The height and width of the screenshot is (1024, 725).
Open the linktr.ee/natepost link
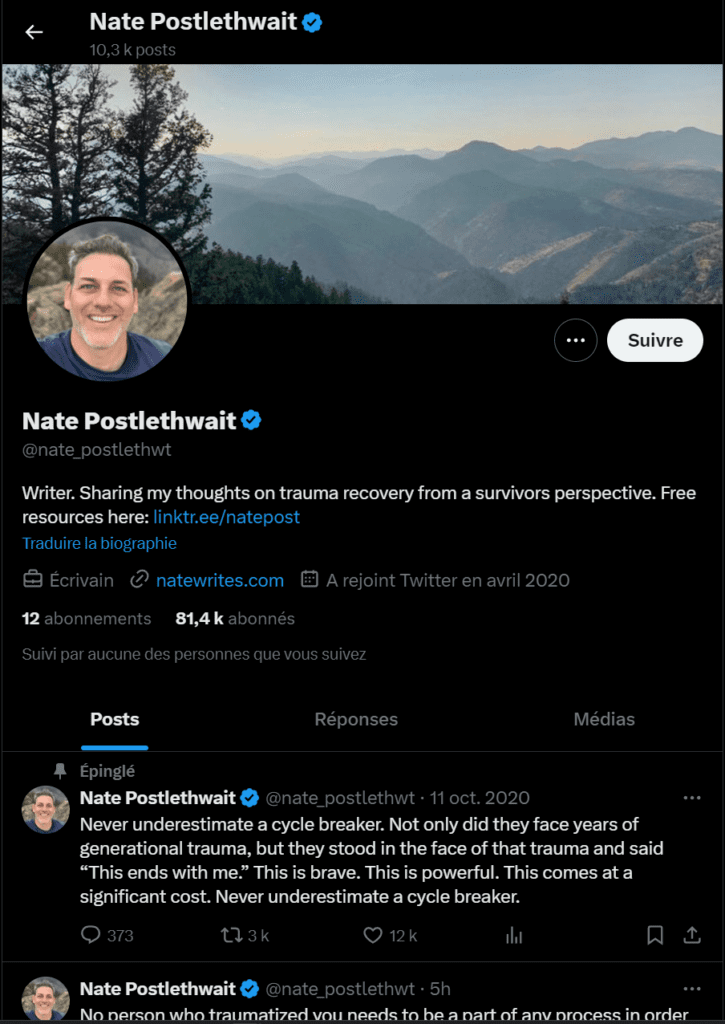226,517
